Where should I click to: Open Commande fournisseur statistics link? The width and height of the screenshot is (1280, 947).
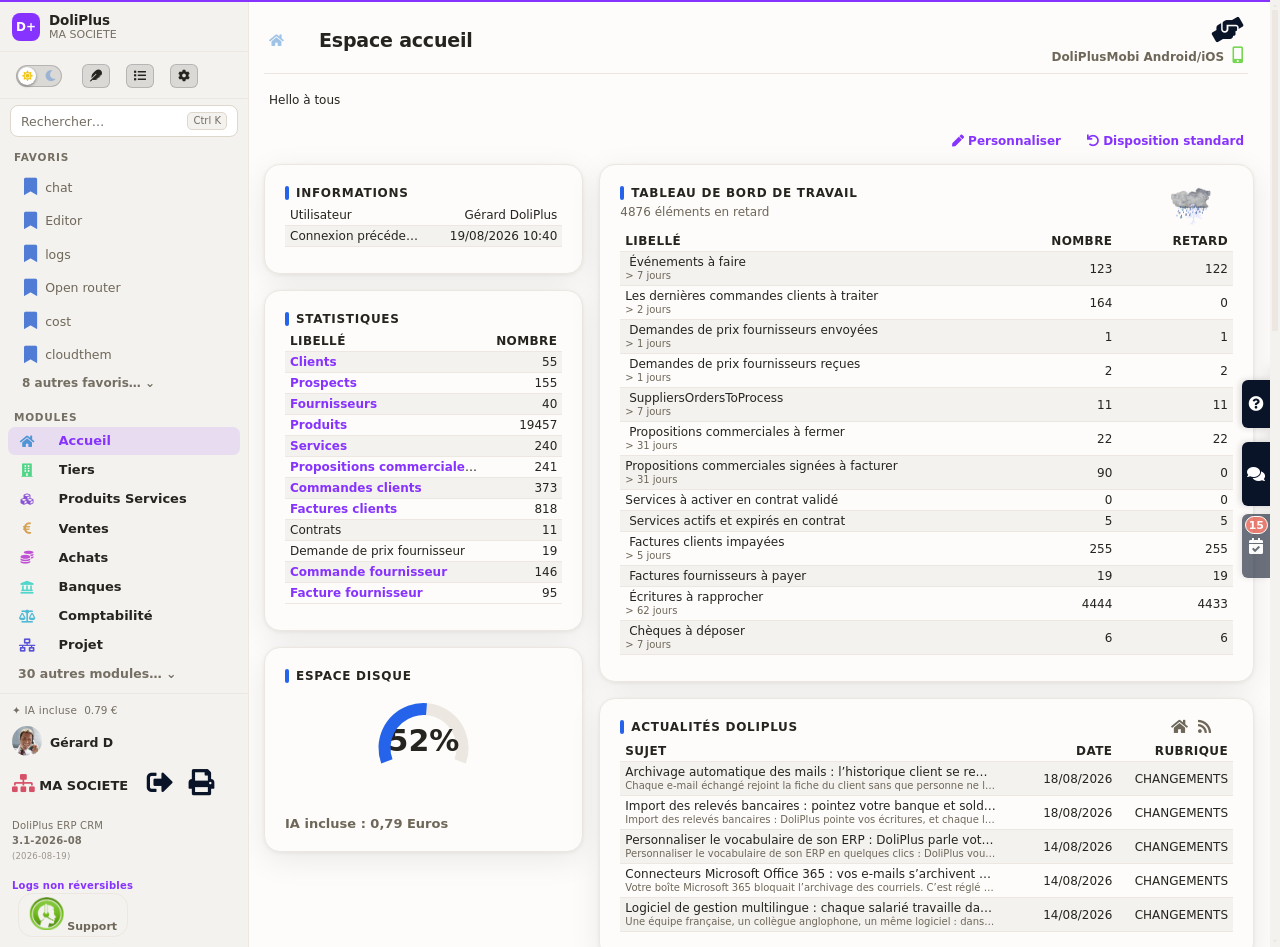tap(368, 572)
